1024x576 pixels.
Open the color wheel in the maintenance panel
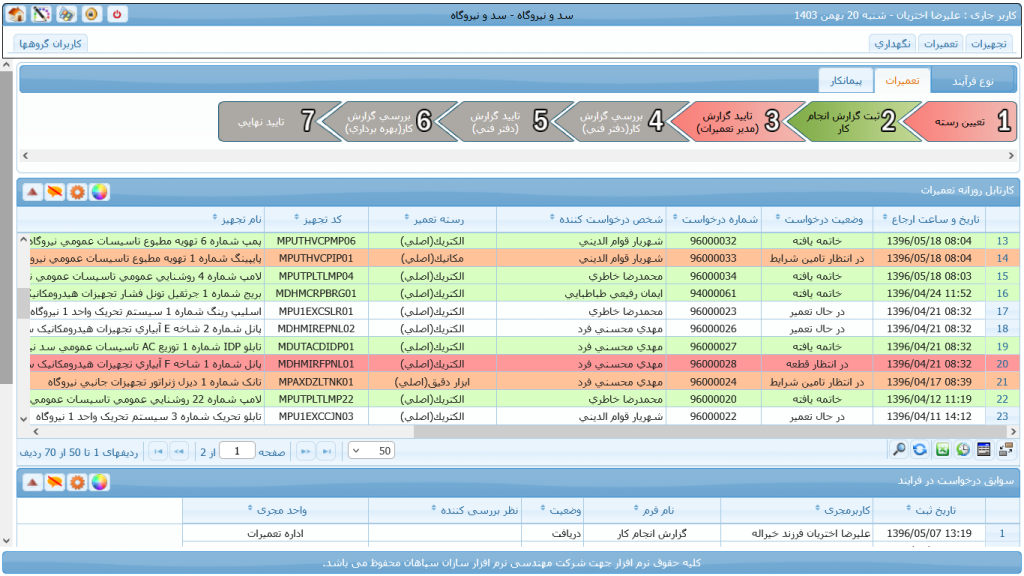pyautogui.click(x=99, y=192)
